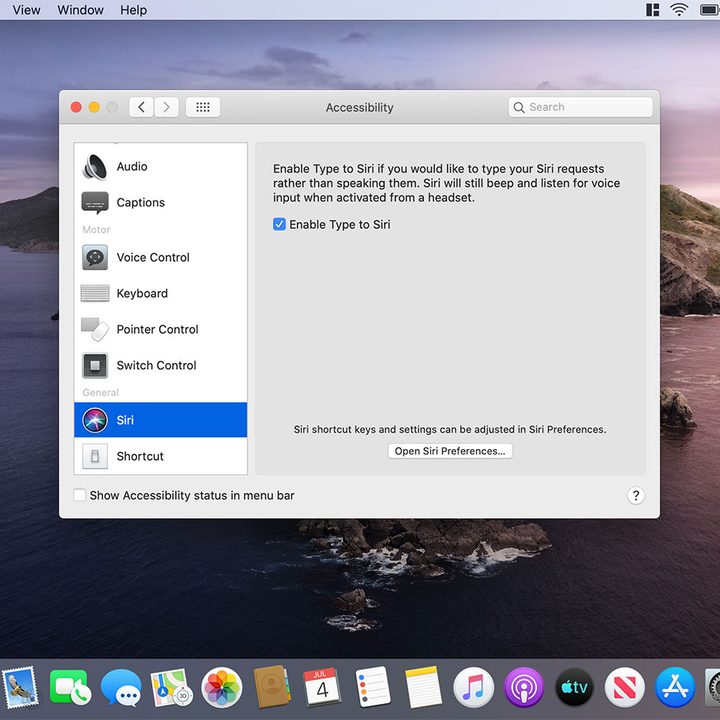Open Reminders from the dock
The width and height of the screenshot is (720, 720).
click(373, 687)
